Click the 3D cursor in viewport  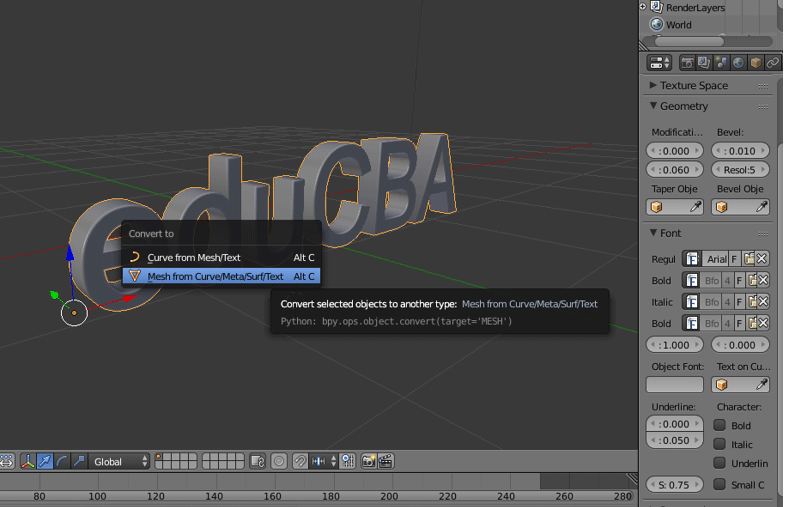point(74,313)
